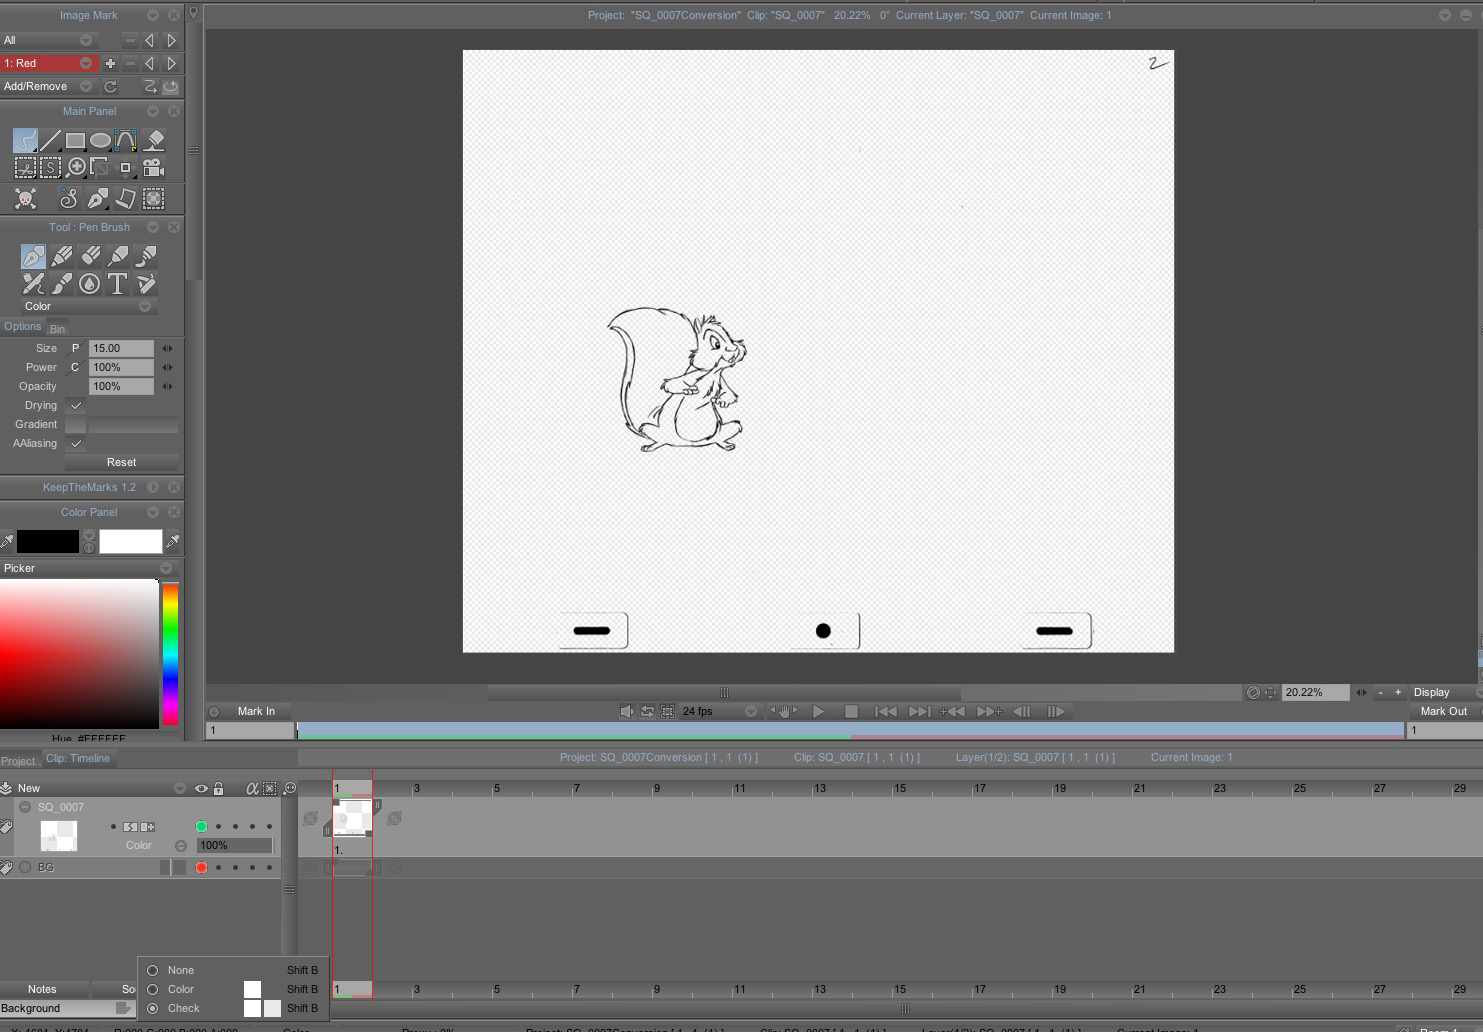Image resolution: width=1483 pixels, height=1032 pixels.
Task: Switch to the Options tab
Action: [22, 326]
